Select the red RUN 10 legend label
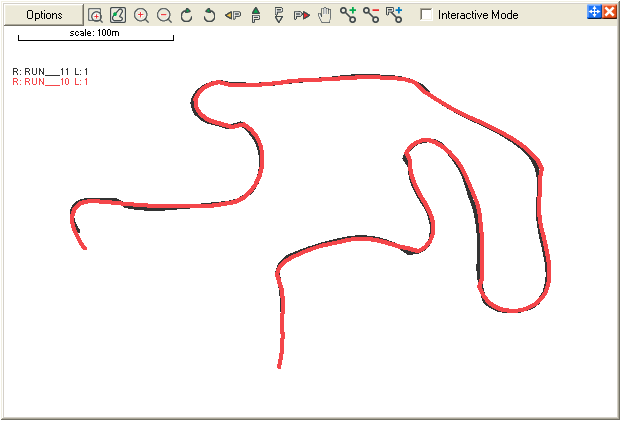 click(50, 82)
